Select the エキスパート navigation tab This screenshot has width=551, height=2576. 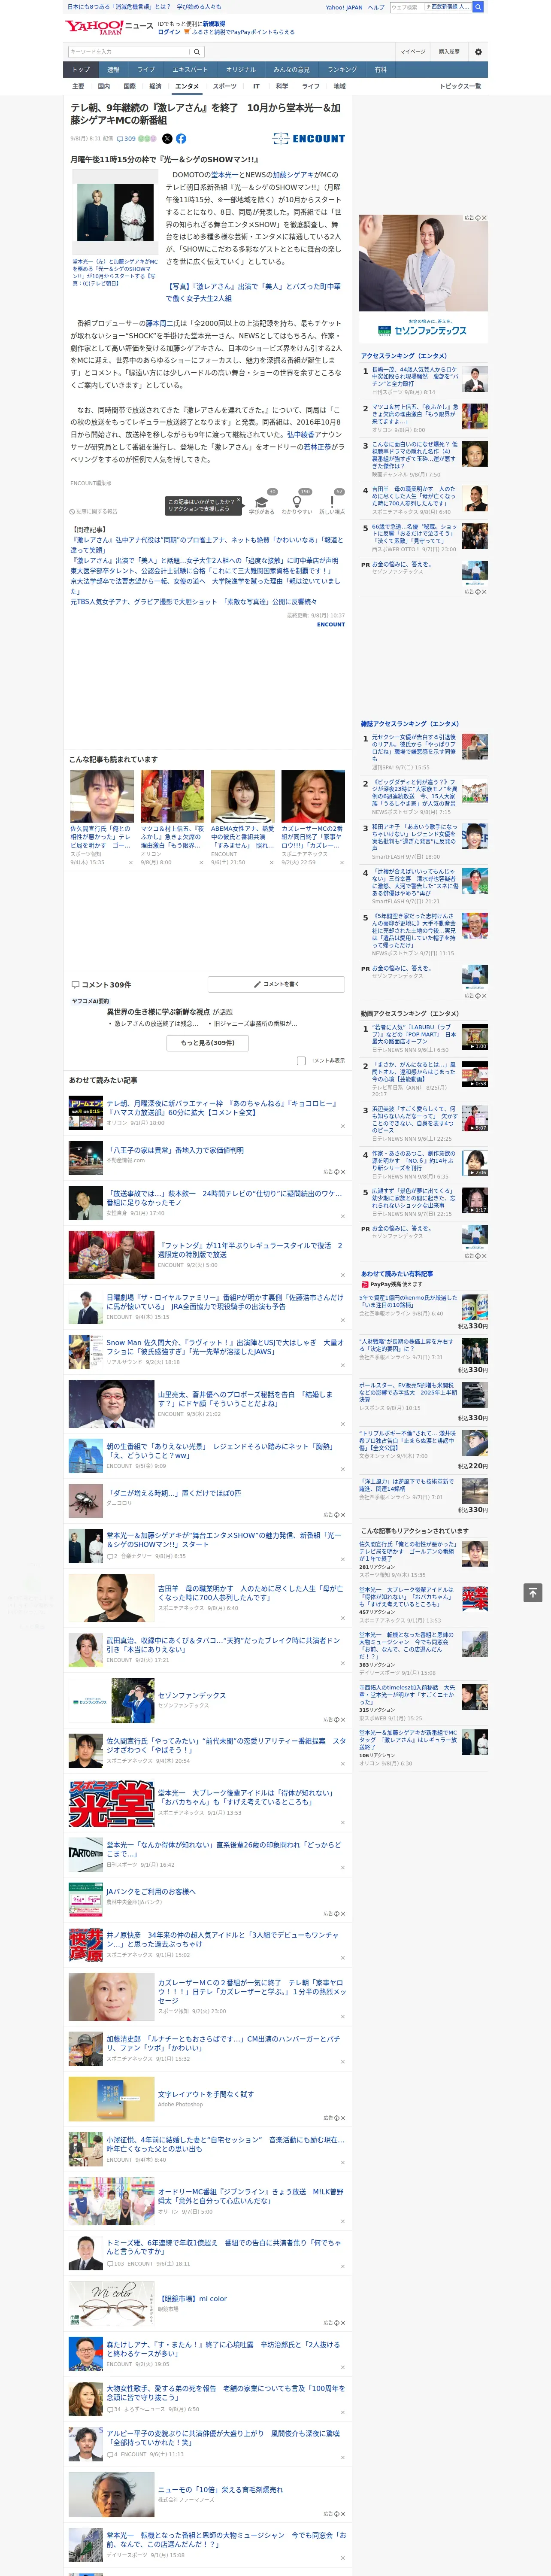coord(190,69)
